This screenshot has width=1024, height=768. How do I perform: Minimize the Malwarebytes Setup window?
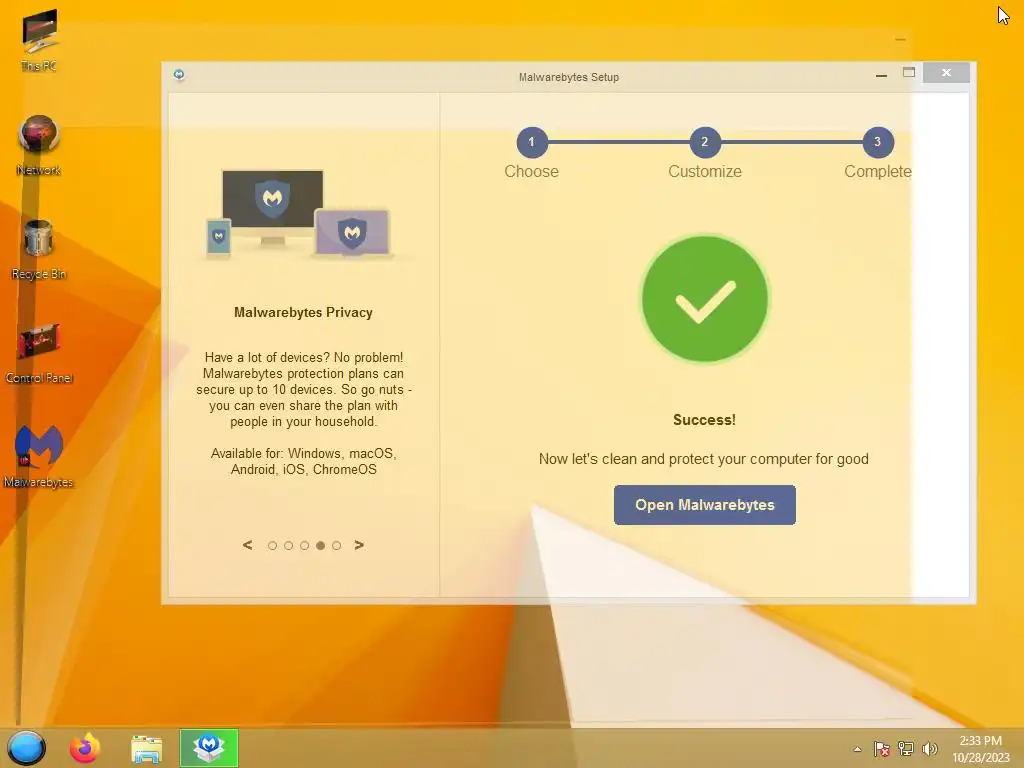click(881, 74)
